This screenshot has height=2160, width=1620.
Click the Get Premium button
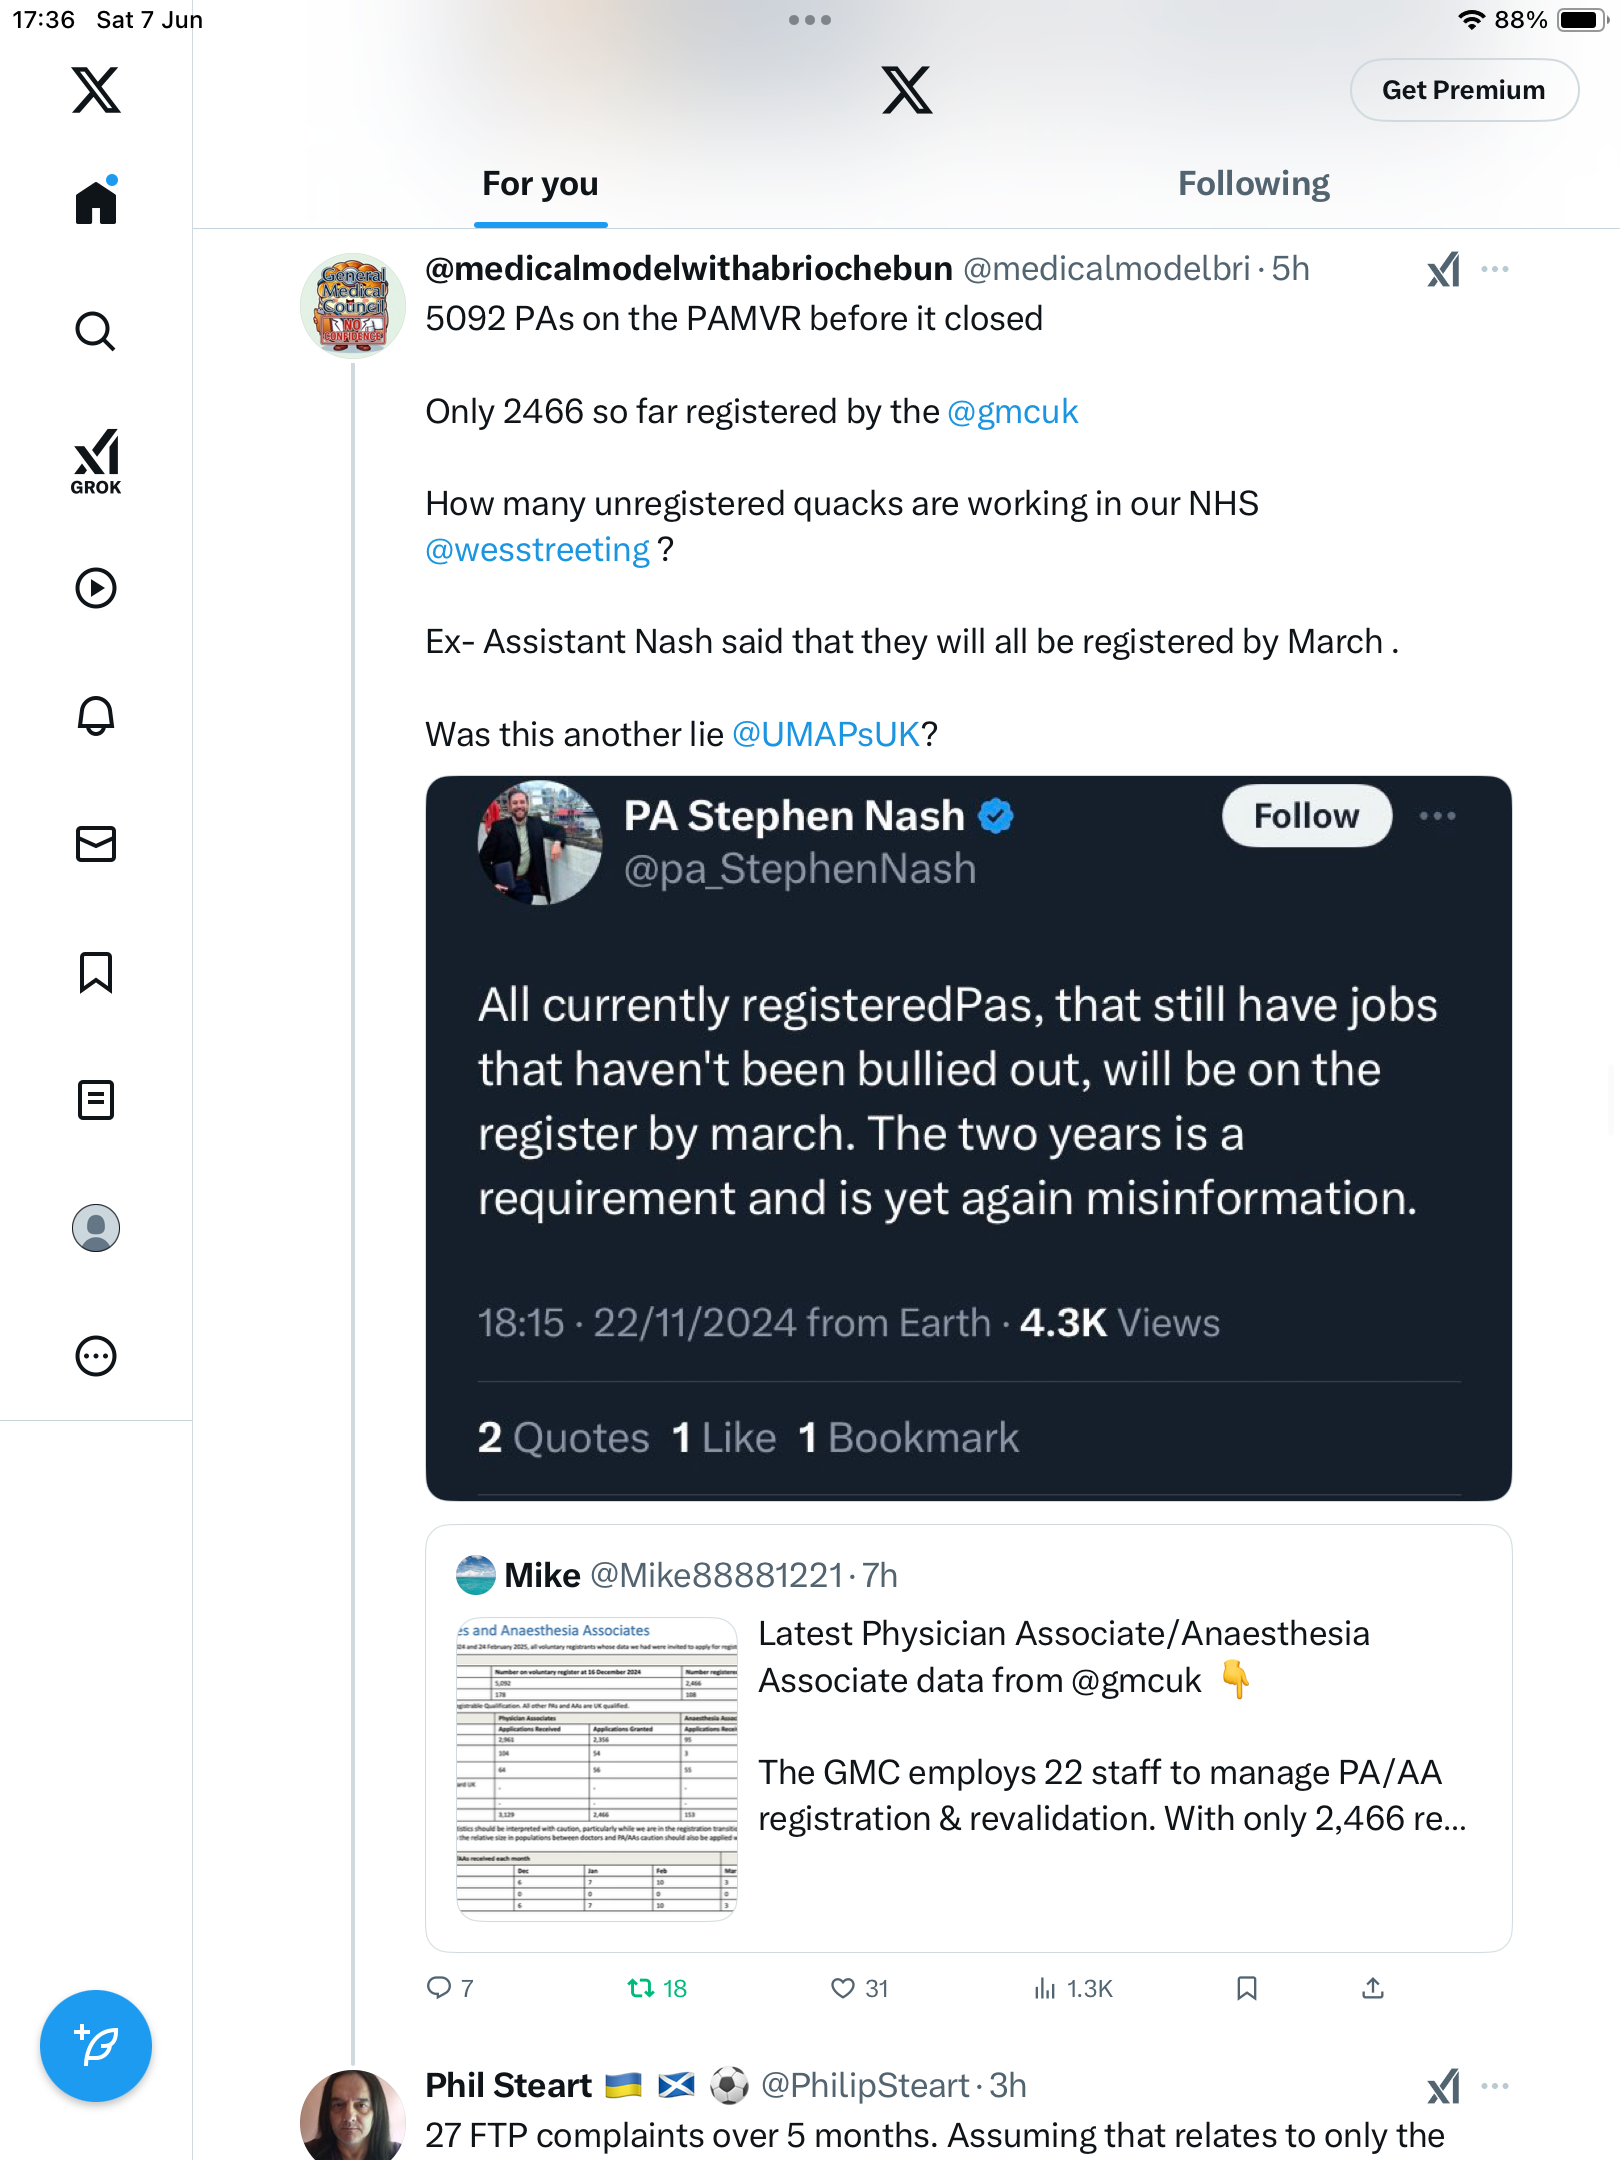pyautogui.click(x=1464, y=90)
